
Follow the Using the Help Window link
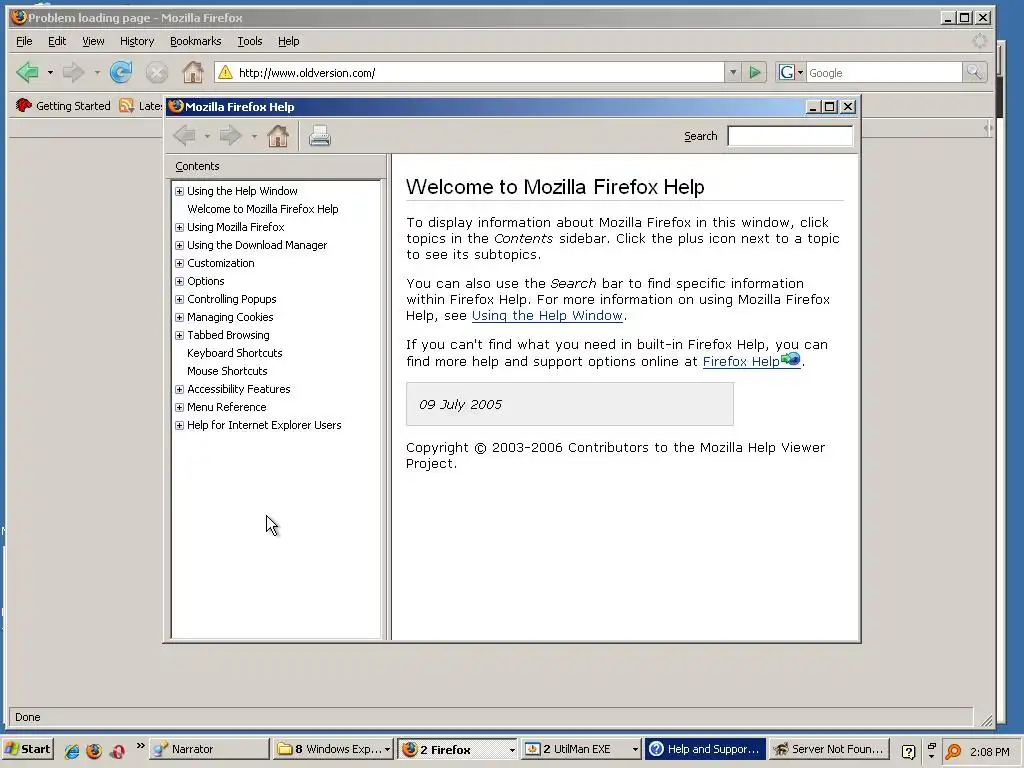tap(547, 315)
